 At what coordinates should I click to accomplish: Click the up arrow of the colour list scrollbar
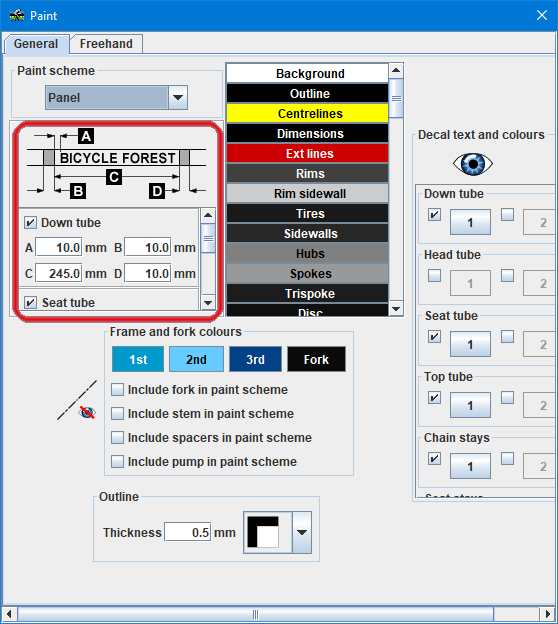[396, 70]
